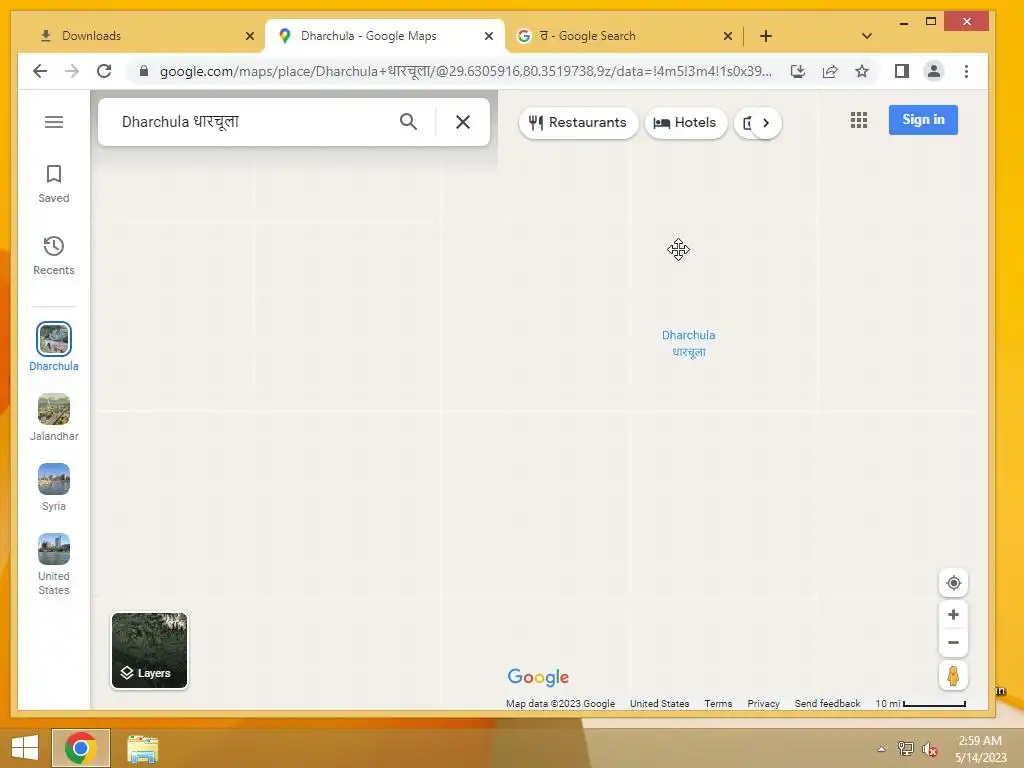The width and height of the screenshot is (1024, 768).
Task: Open the taskbar clock and date
Action: [x=980, y=749]
